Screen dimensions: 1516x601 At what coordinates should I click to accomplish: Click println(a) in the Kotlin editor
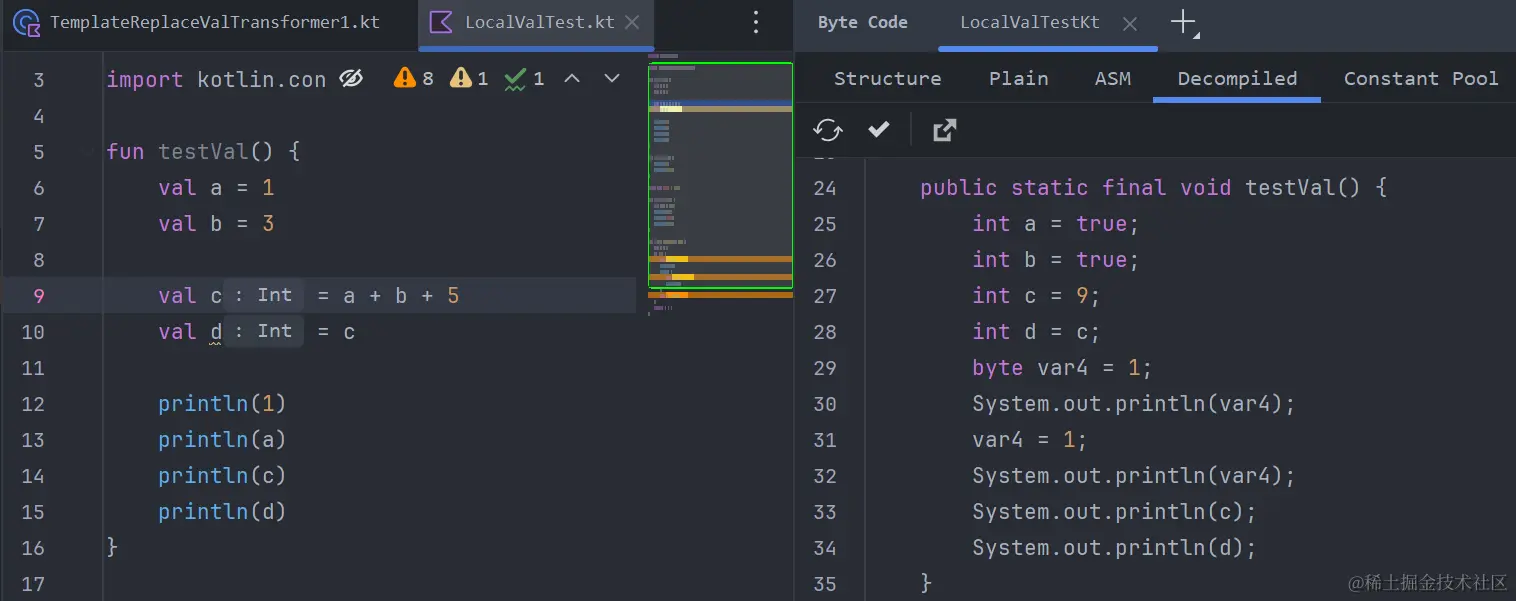coord(222,439)
